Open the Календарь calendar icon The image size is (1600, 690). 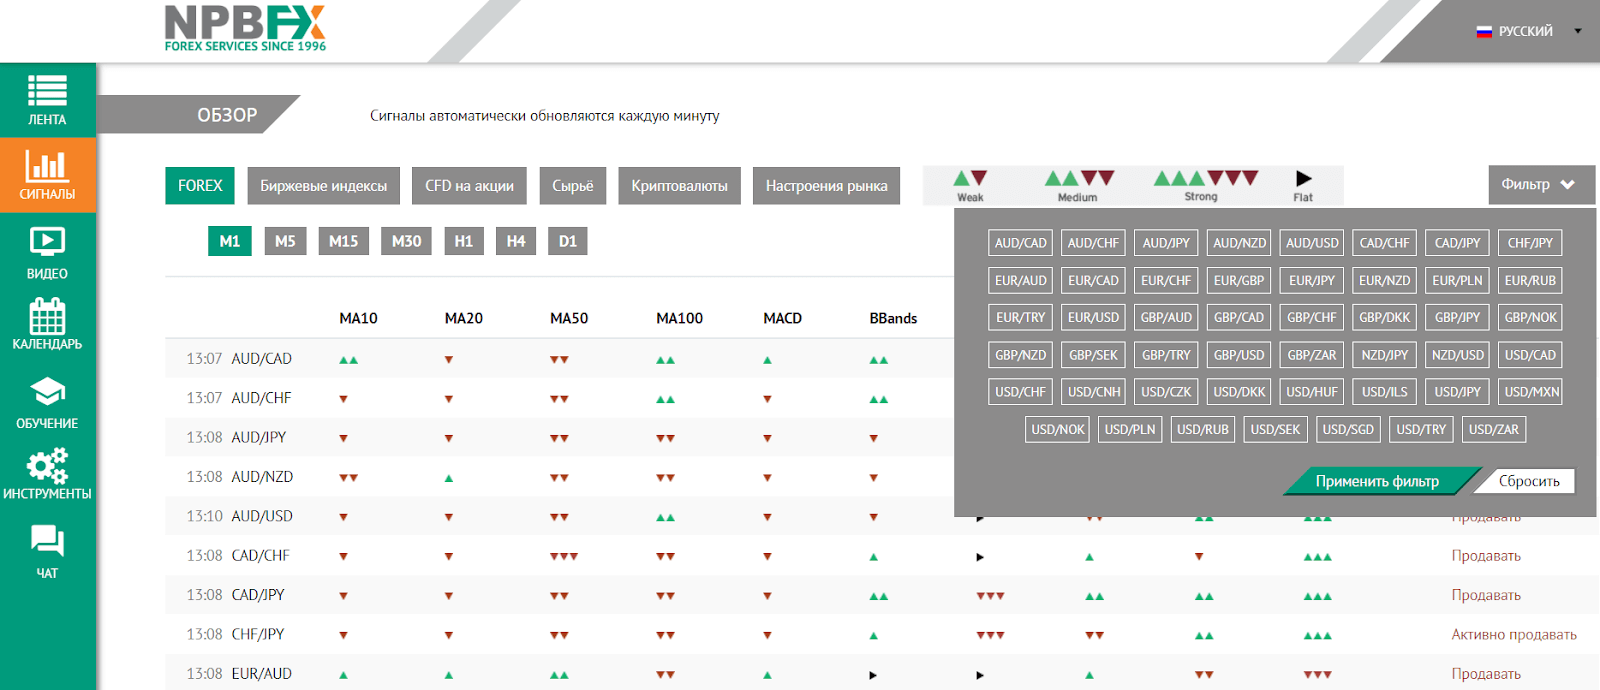[x=47, y=317]
